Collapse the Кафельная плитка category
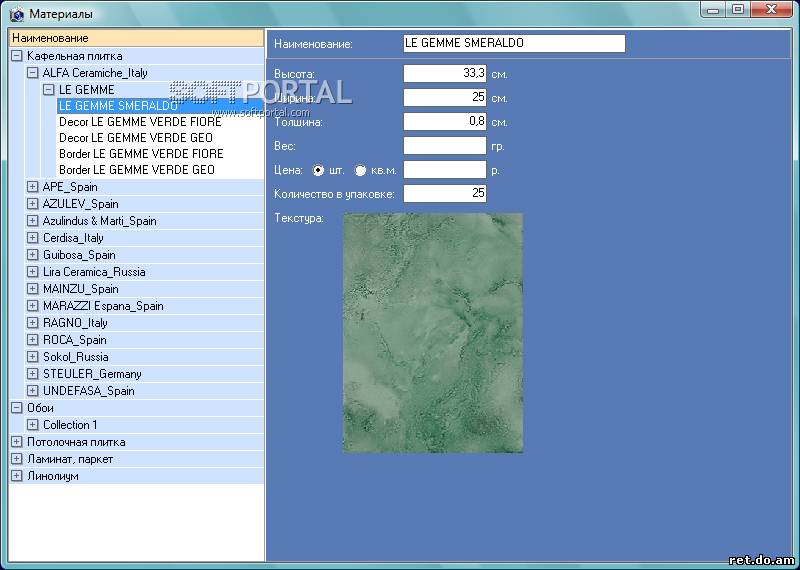The height and width of the screenshot is (570, 800). pyautogui.click(x=17, y=56)
